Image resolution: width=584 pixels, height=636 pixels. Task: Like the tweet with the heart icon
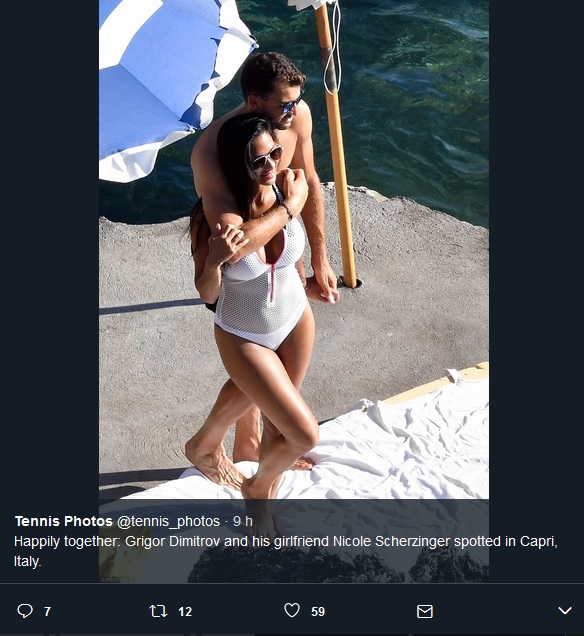coord(292,610)
